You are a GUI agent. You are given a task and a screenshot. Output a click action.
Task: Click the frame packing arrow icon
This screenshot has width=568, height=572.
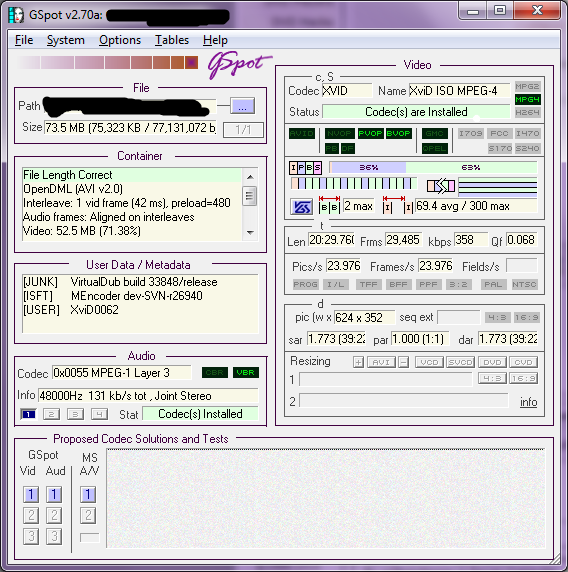441,186
